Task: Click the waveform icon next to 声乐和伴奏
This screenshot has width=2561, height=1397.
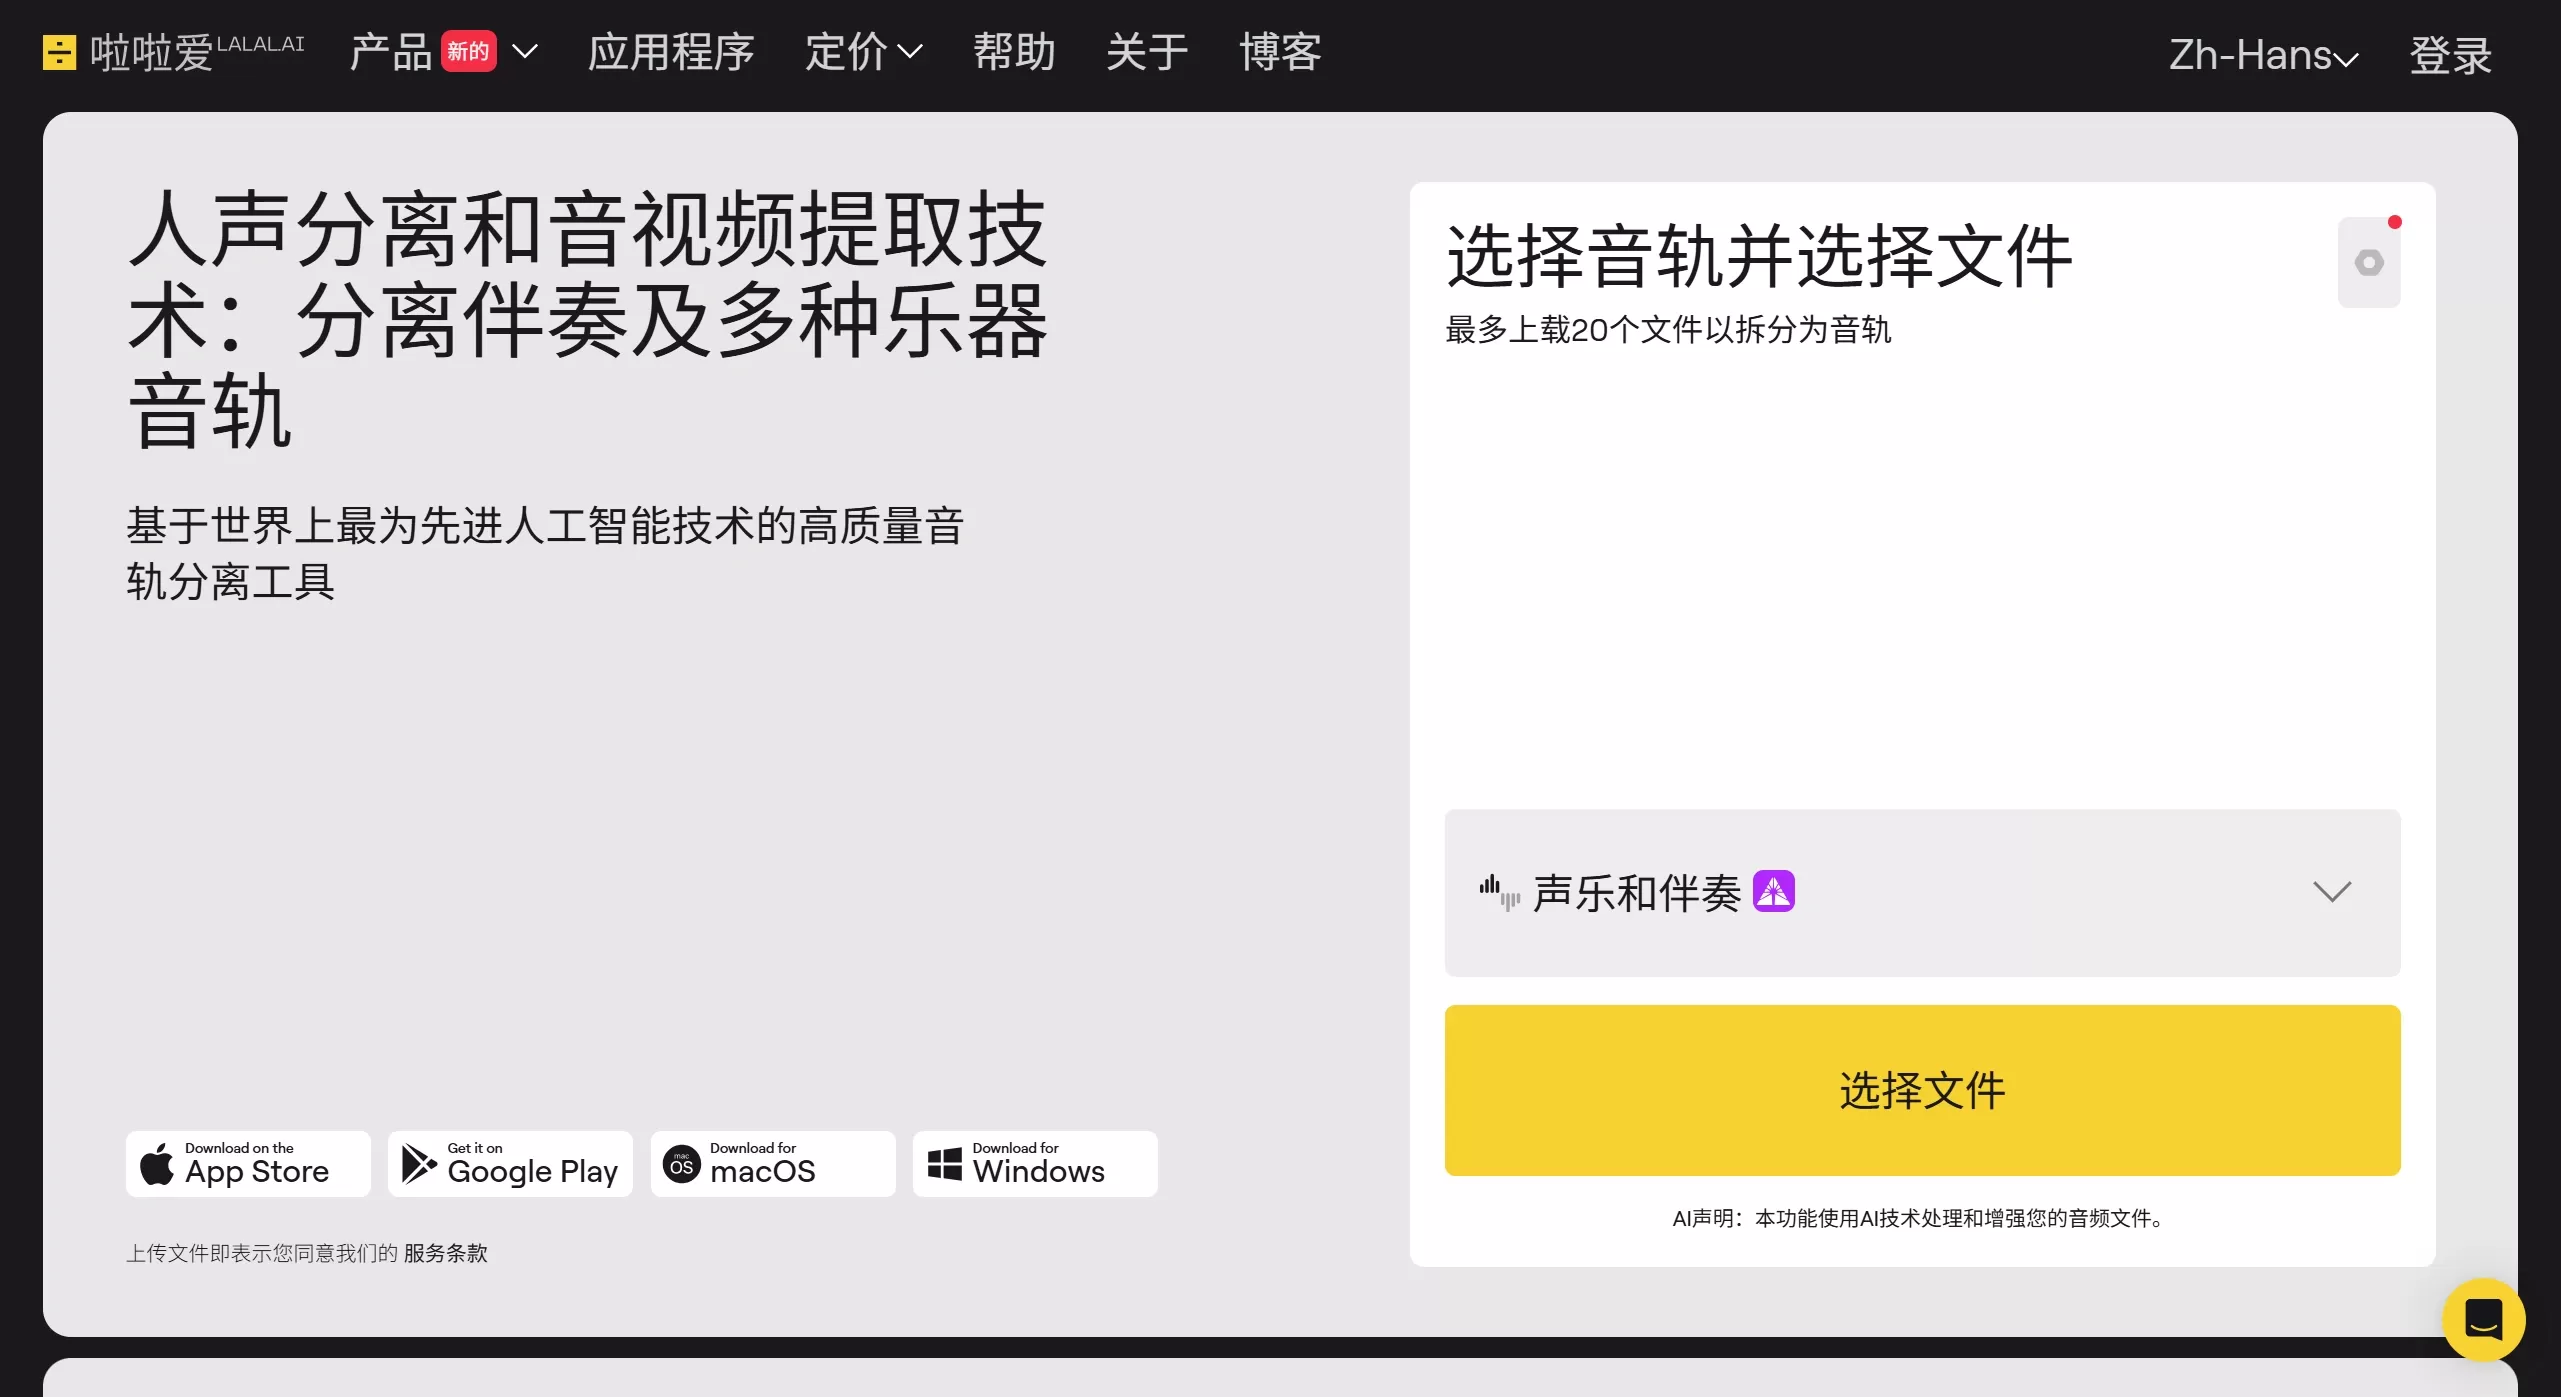Action: (1497, 892)
